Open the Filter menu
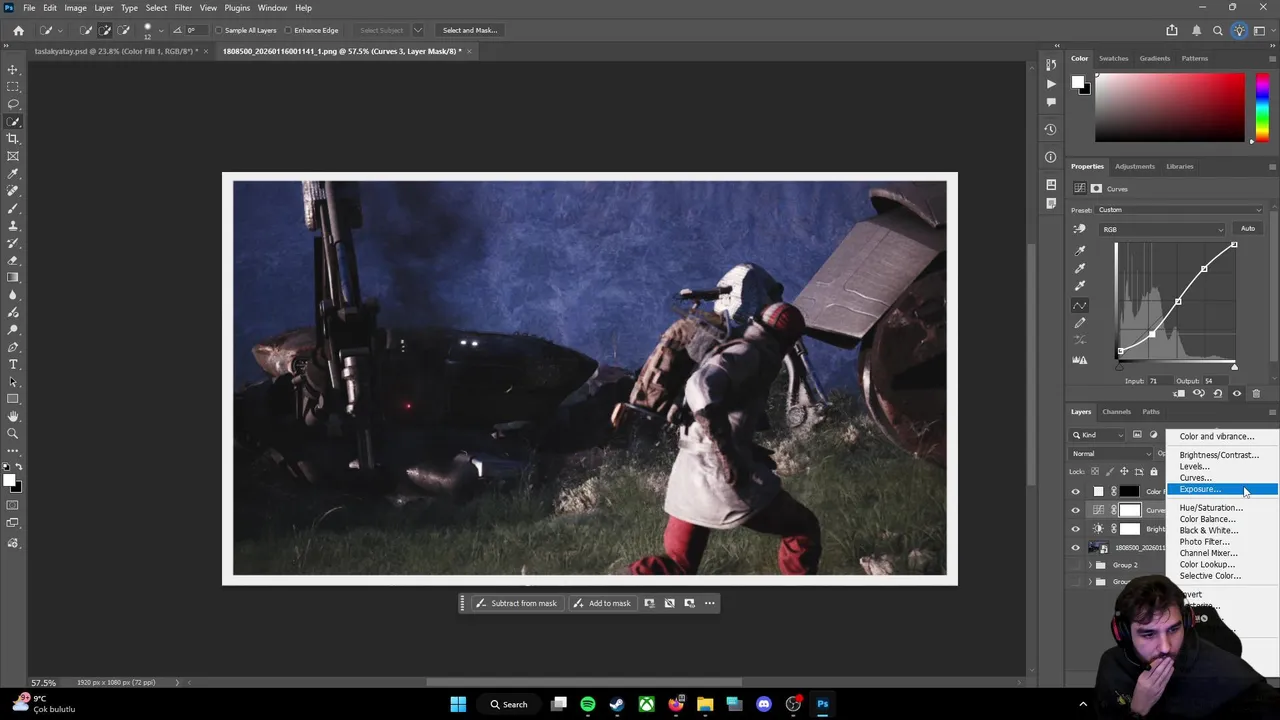 point(183,8)
